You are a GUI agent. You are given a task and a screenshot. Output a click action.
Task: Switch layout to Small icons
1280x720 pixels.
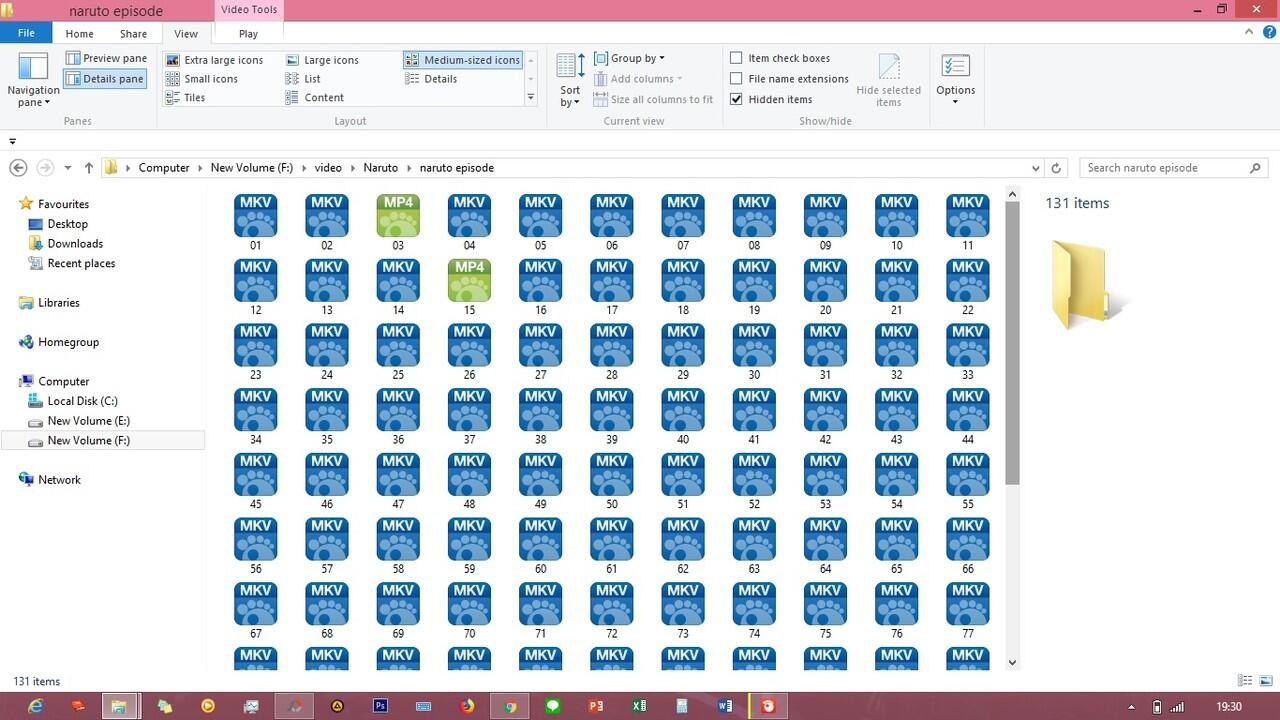coord(202,79)
